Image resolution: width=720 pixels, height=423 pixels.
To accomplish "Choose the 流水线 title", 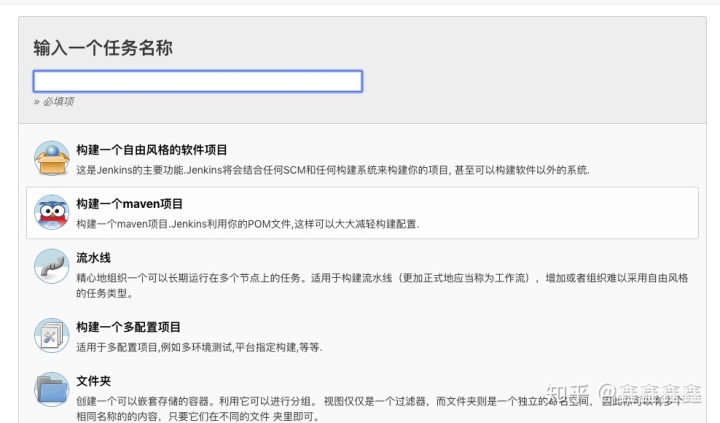I will [x=94, y=258].
